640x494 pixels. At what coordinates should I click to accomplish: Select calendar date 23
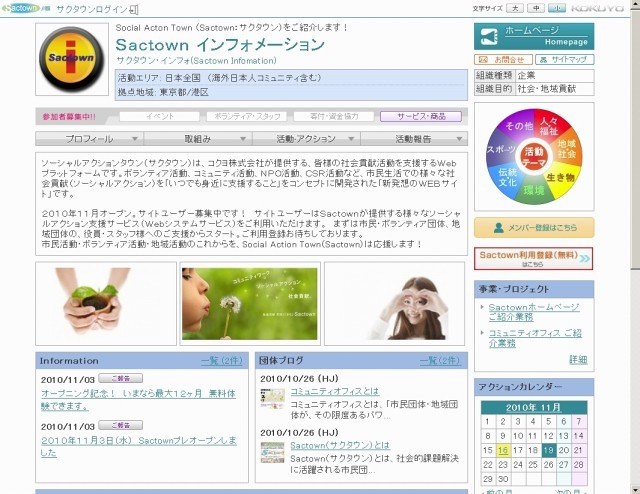503,465
